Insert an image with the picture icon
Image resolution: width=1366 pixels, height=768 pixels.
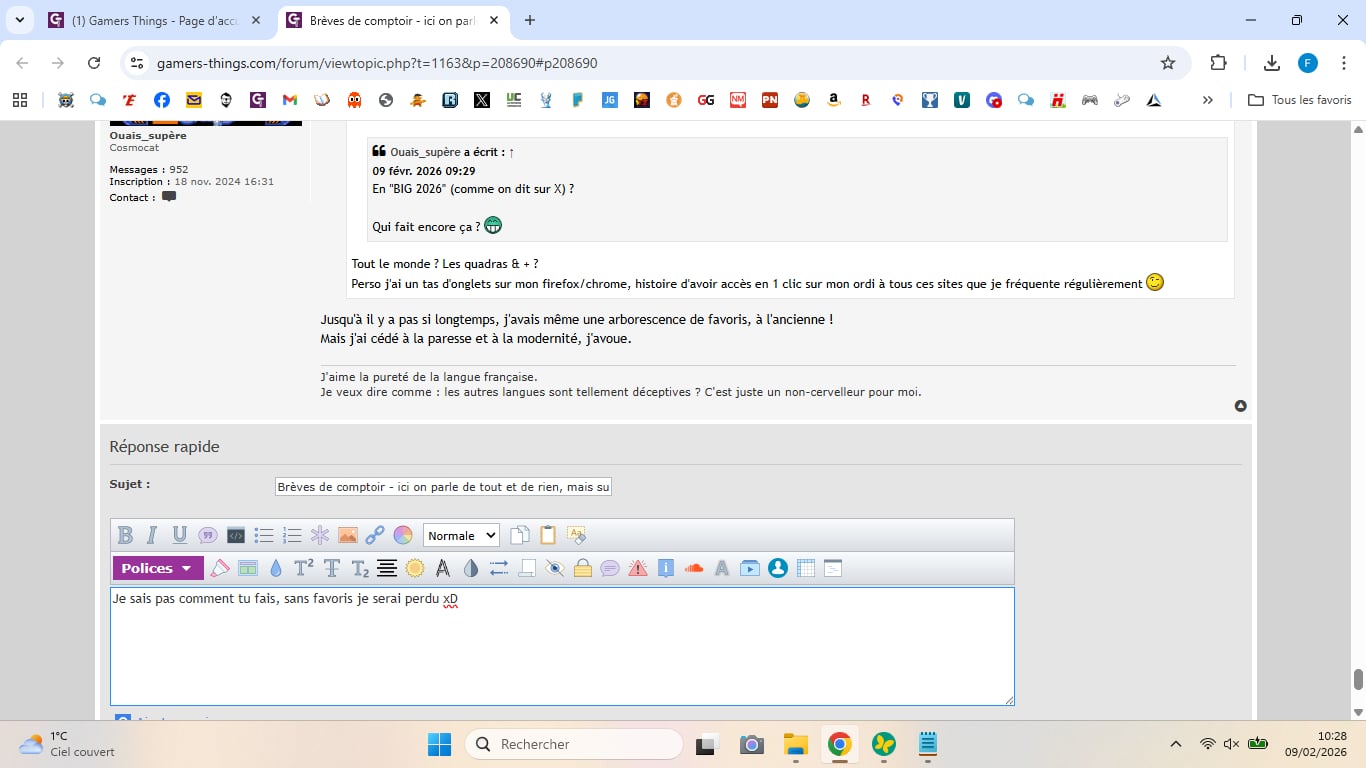pyautogui.click(x=348, y=535)
